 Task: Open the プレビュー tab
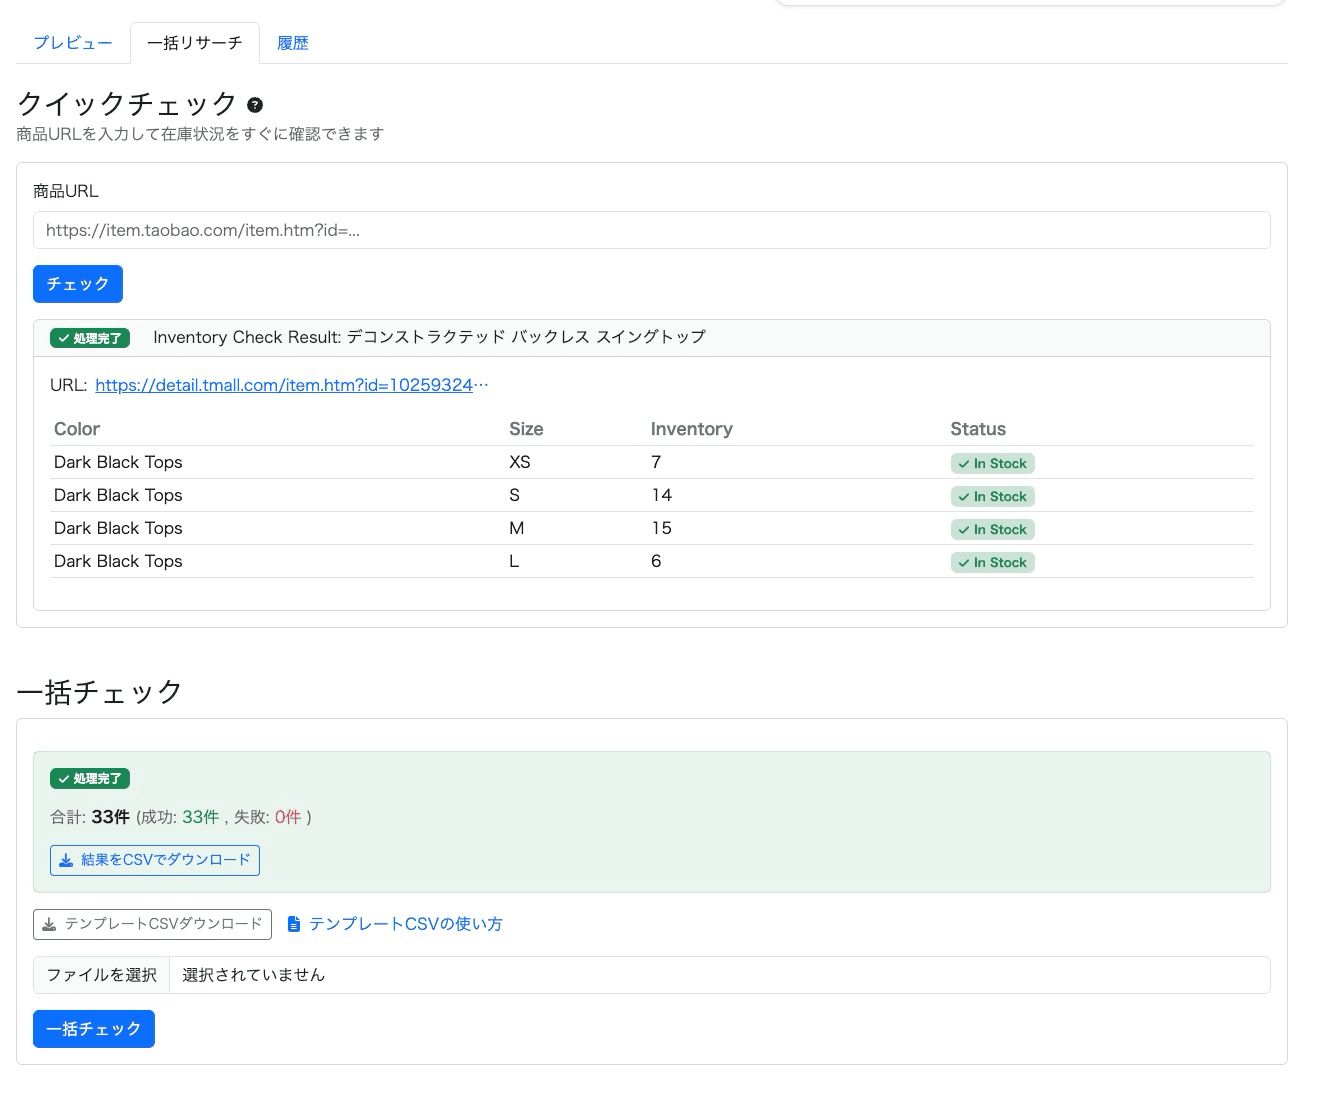point(73,43)
